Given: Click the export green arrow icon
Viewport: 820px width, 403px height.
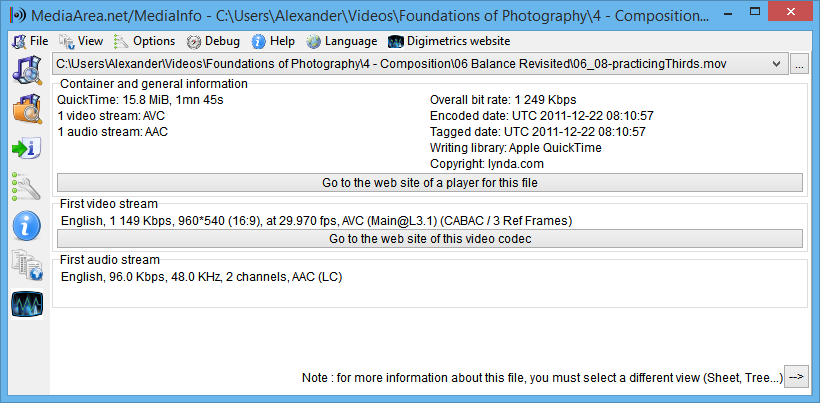Looking at the screenshot, I should pyautogui.click(x=27, y=149).
